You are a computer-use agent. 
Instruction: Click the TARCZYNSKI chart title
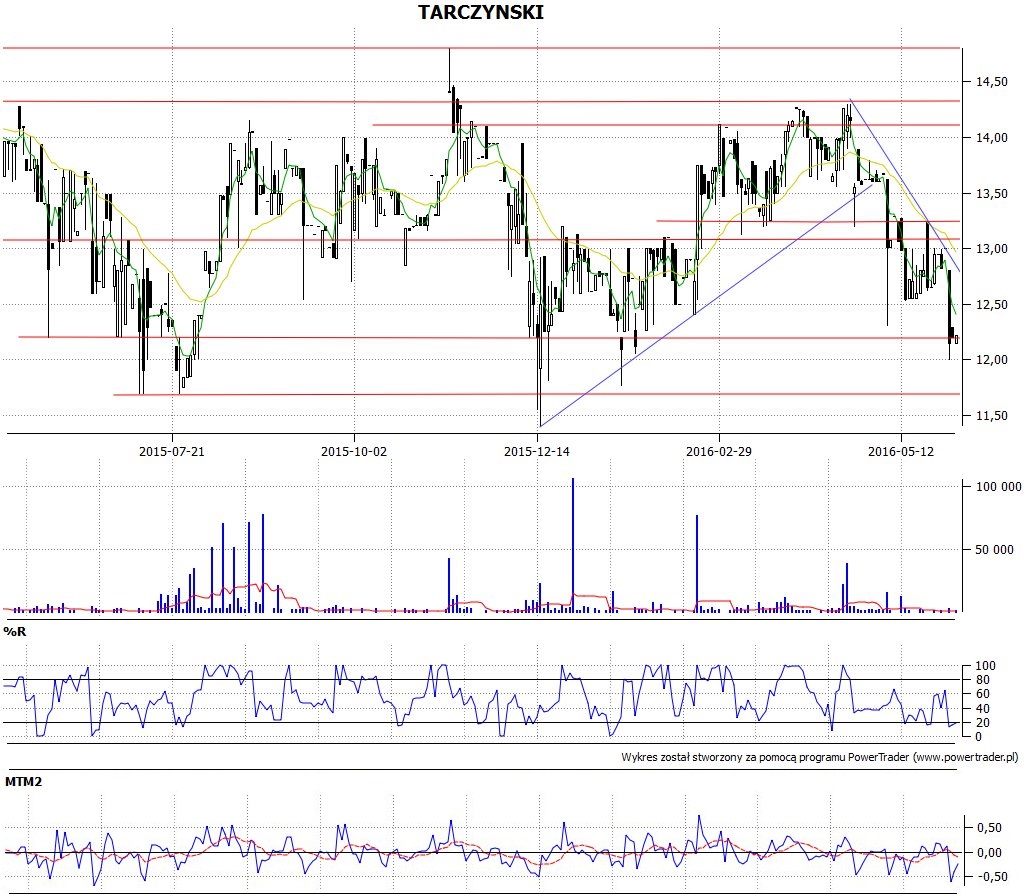[x=481, y=12]
